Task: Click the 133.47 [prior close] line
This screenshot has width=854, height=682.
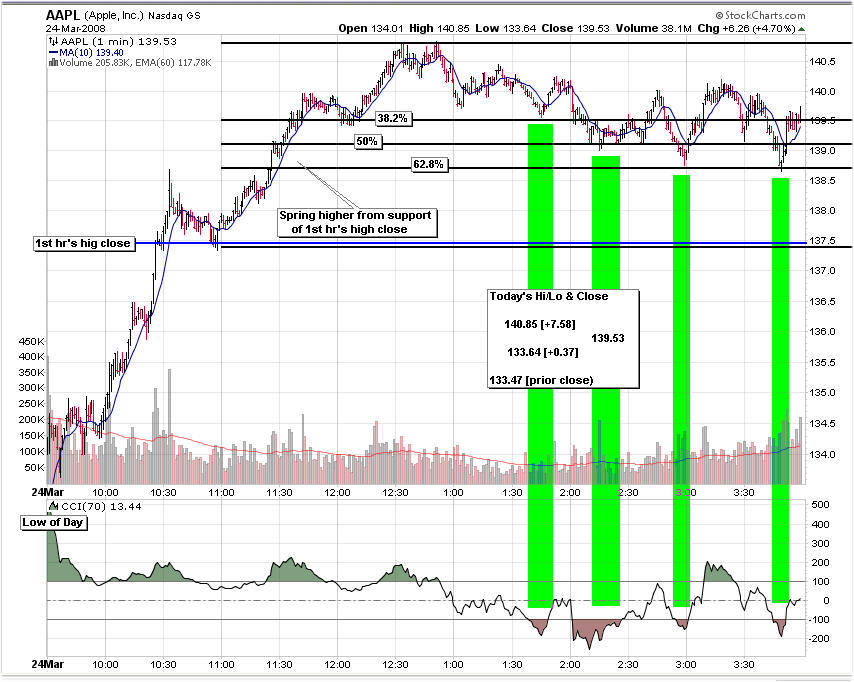Action: coord(541,380)
